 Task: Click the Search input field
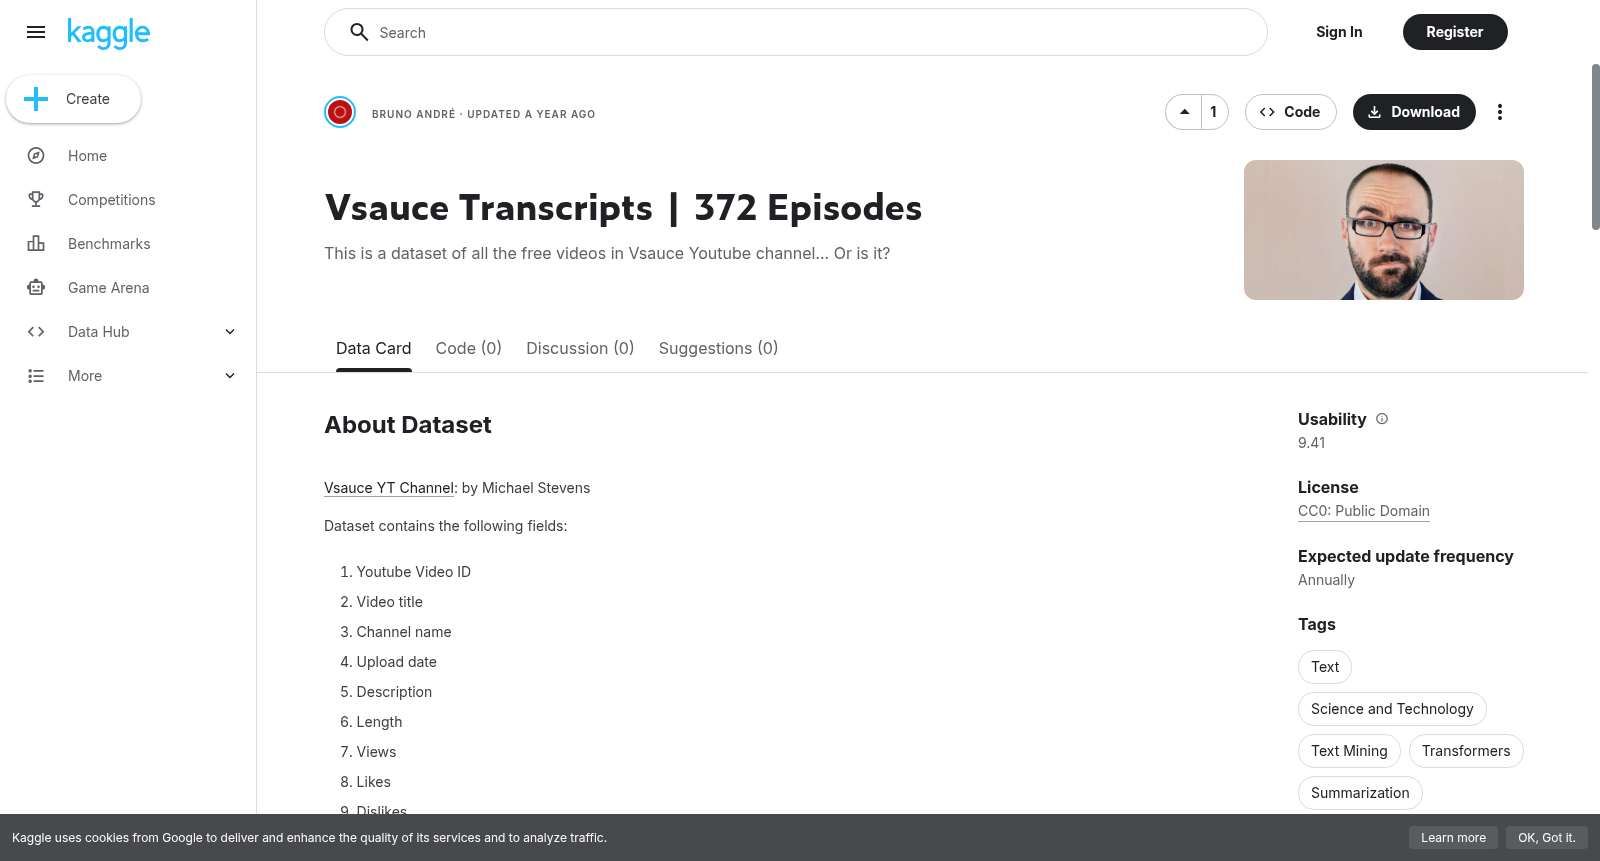click(796, 32)
